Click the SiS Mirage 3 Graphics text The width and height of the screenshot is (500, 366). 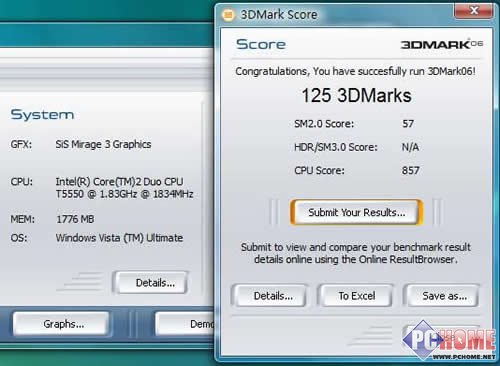(x=103, y=144)
